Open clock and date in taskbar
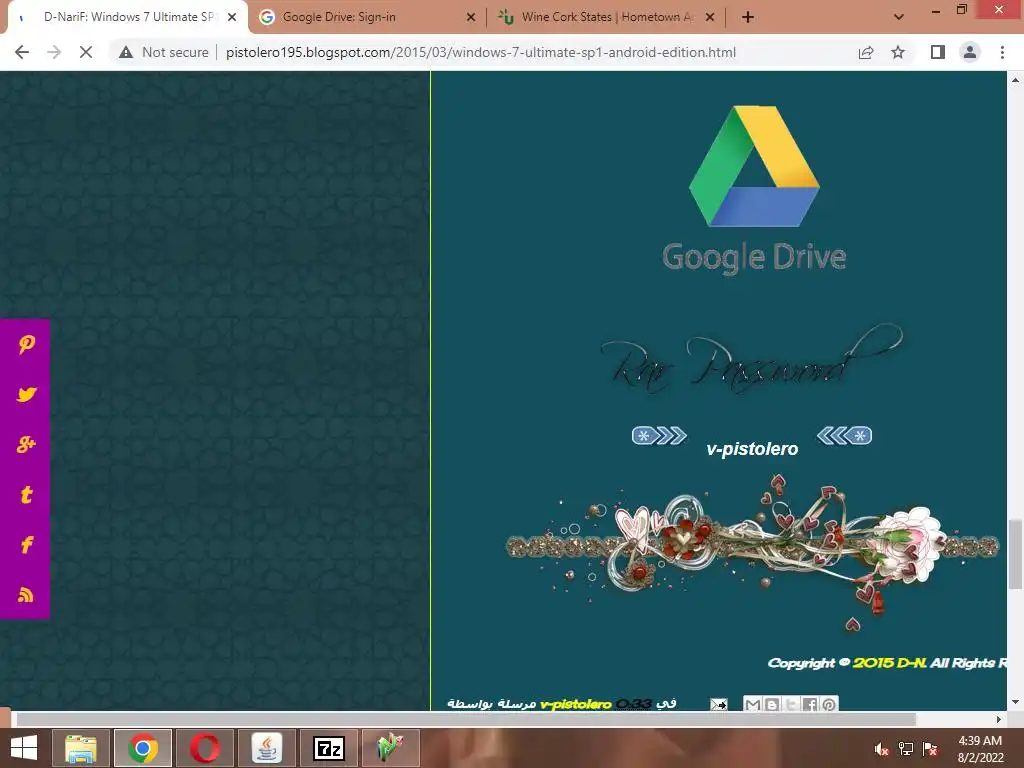1024x768 pixels. pyautogui.click(x=980, y=749)
